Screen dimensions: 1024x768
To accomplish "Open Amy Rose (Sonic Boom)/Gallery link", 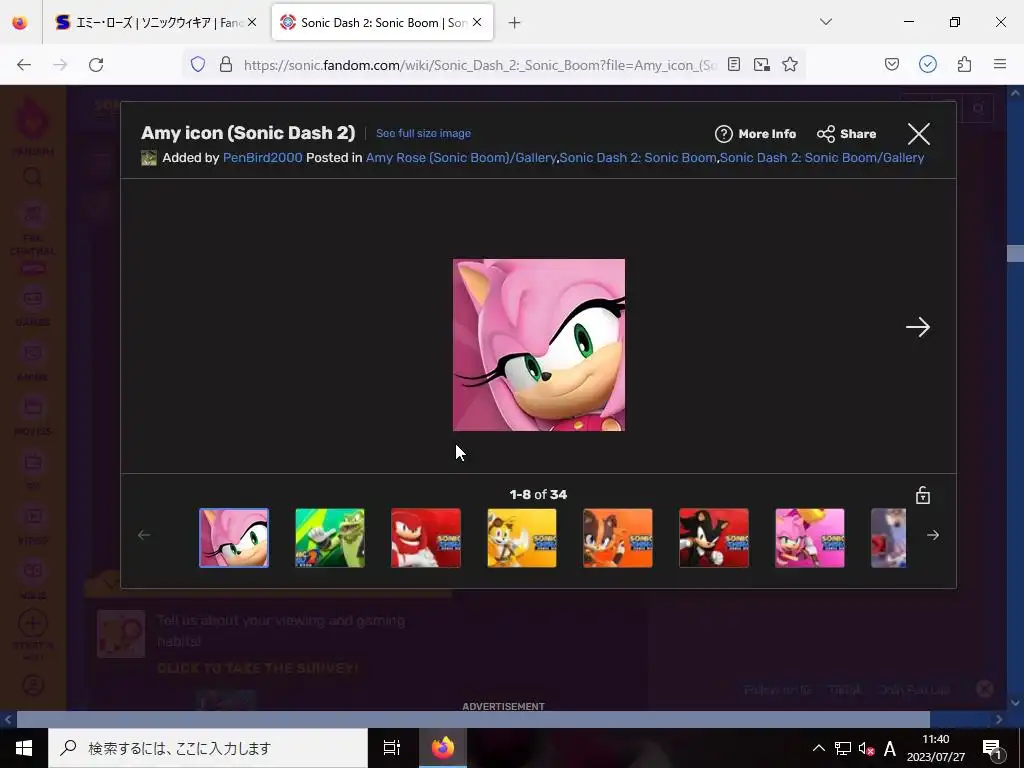I will pyautogui.click(x=461, y=157).
